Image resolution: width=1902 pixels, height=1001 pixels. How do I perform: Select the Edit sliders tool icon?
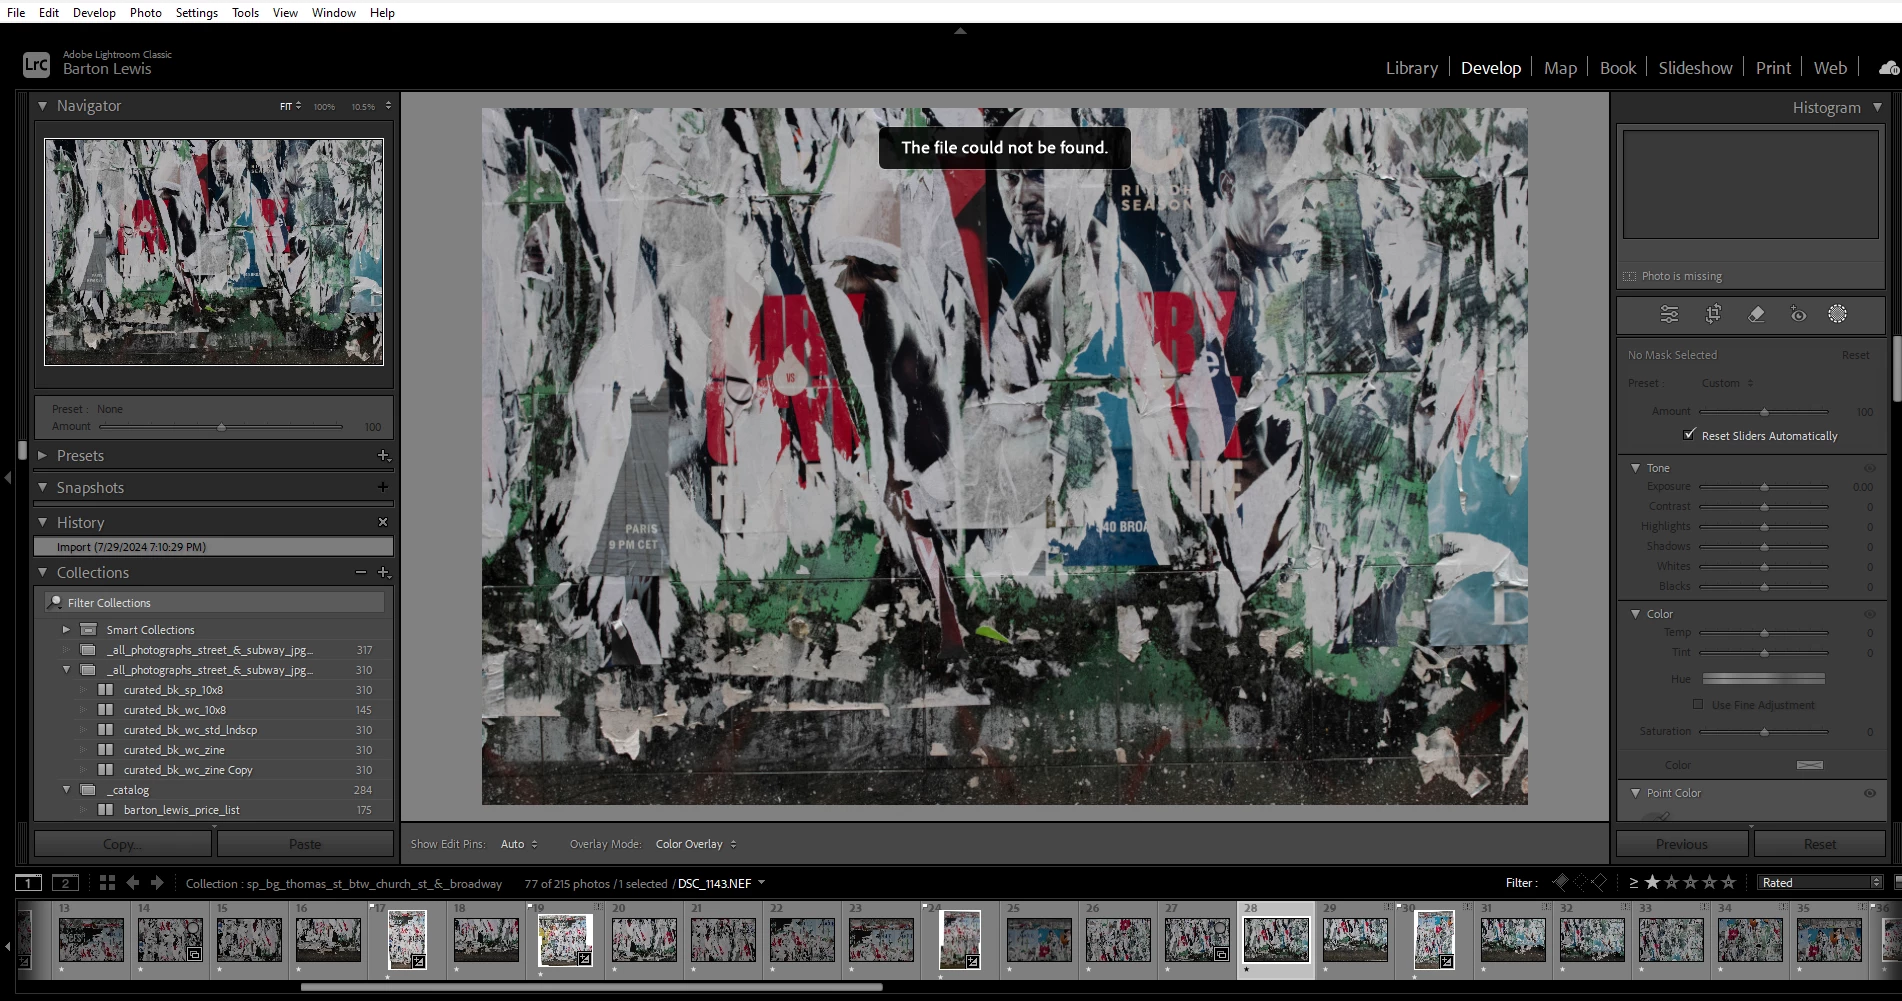tap(1669, 314)
